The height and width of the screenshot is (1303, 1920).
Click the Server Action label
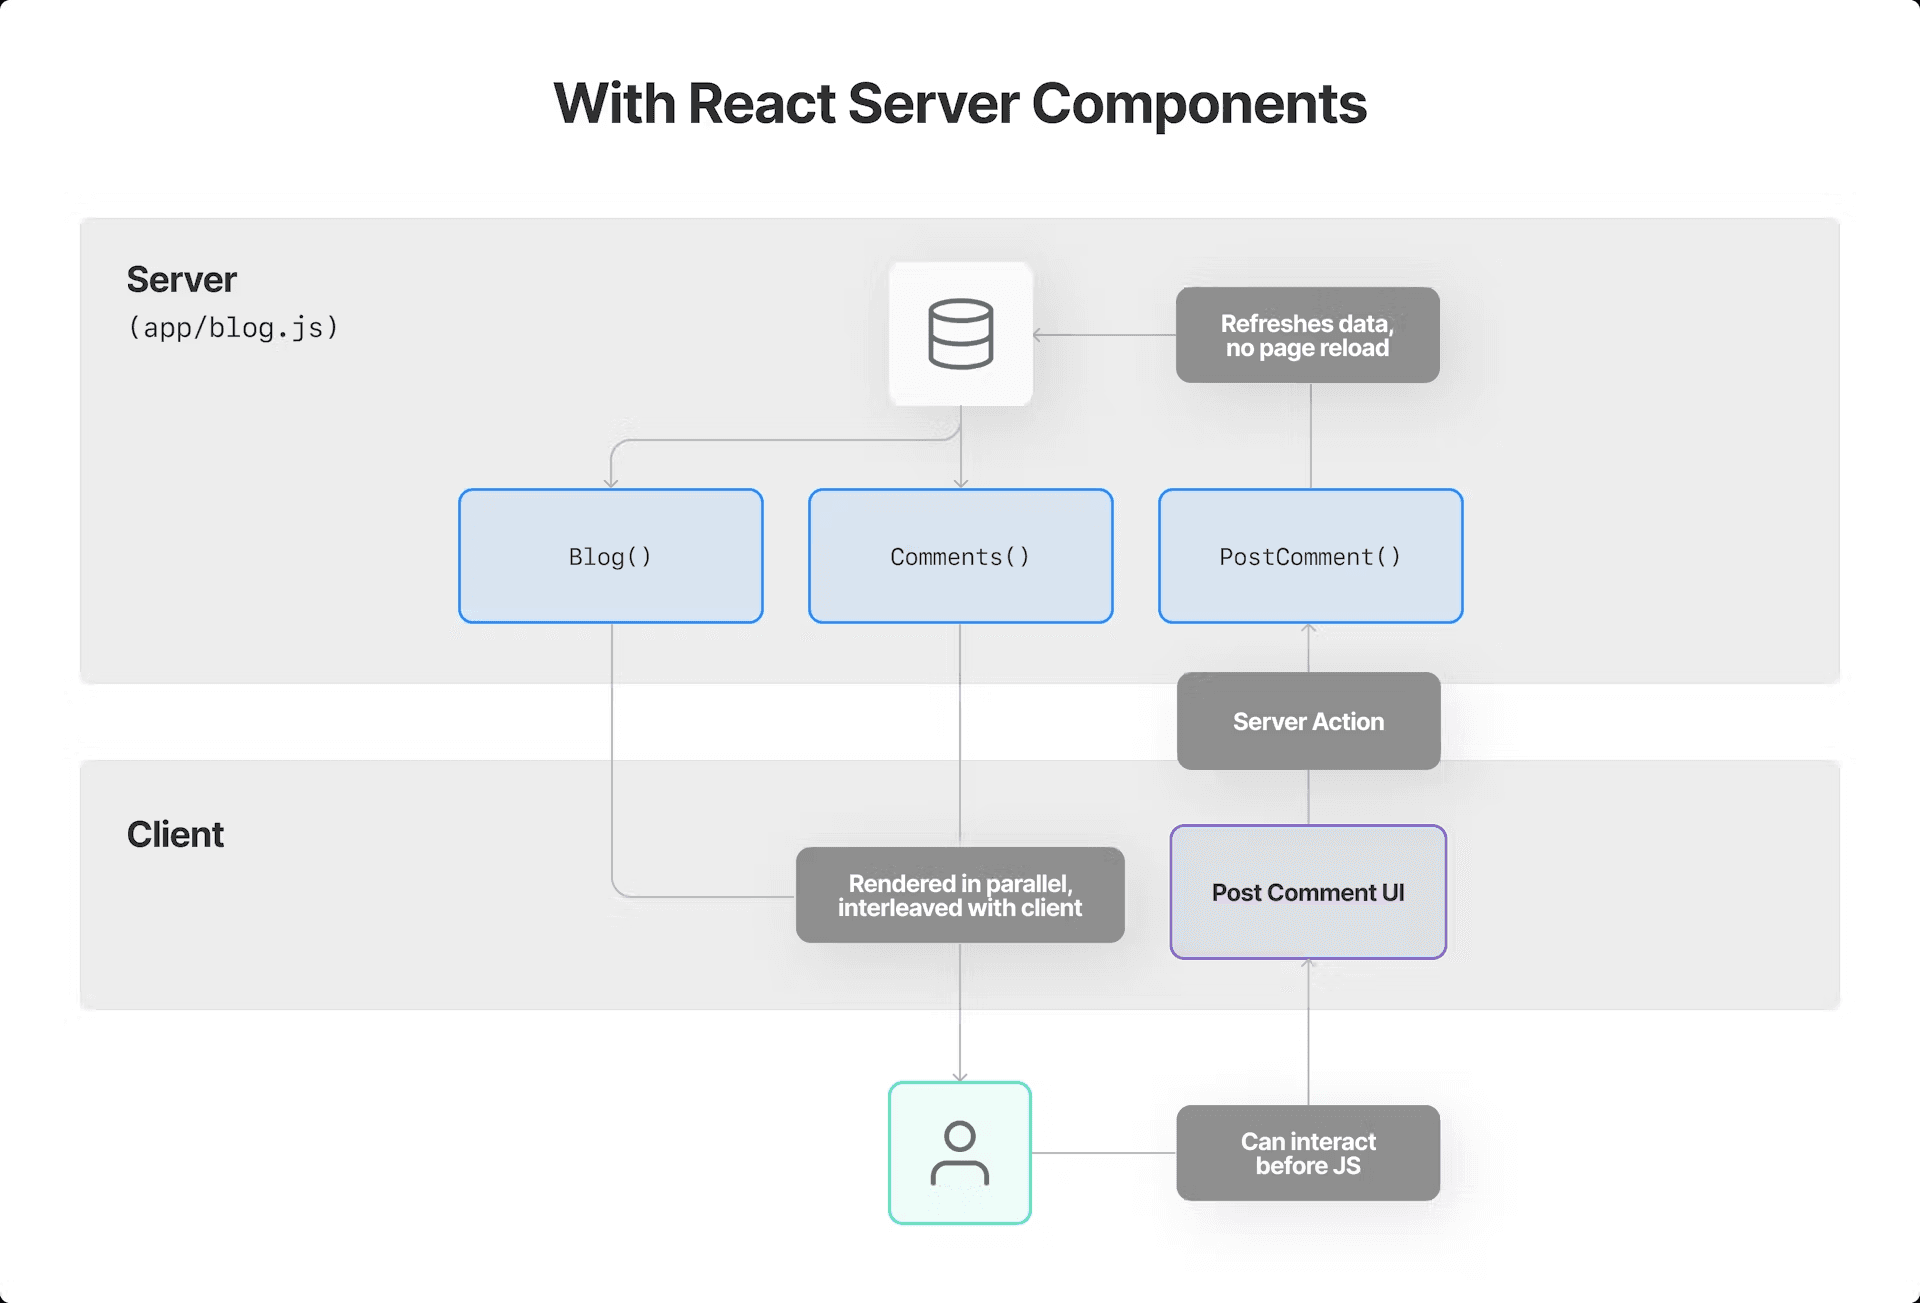[x=1307, y=721]
